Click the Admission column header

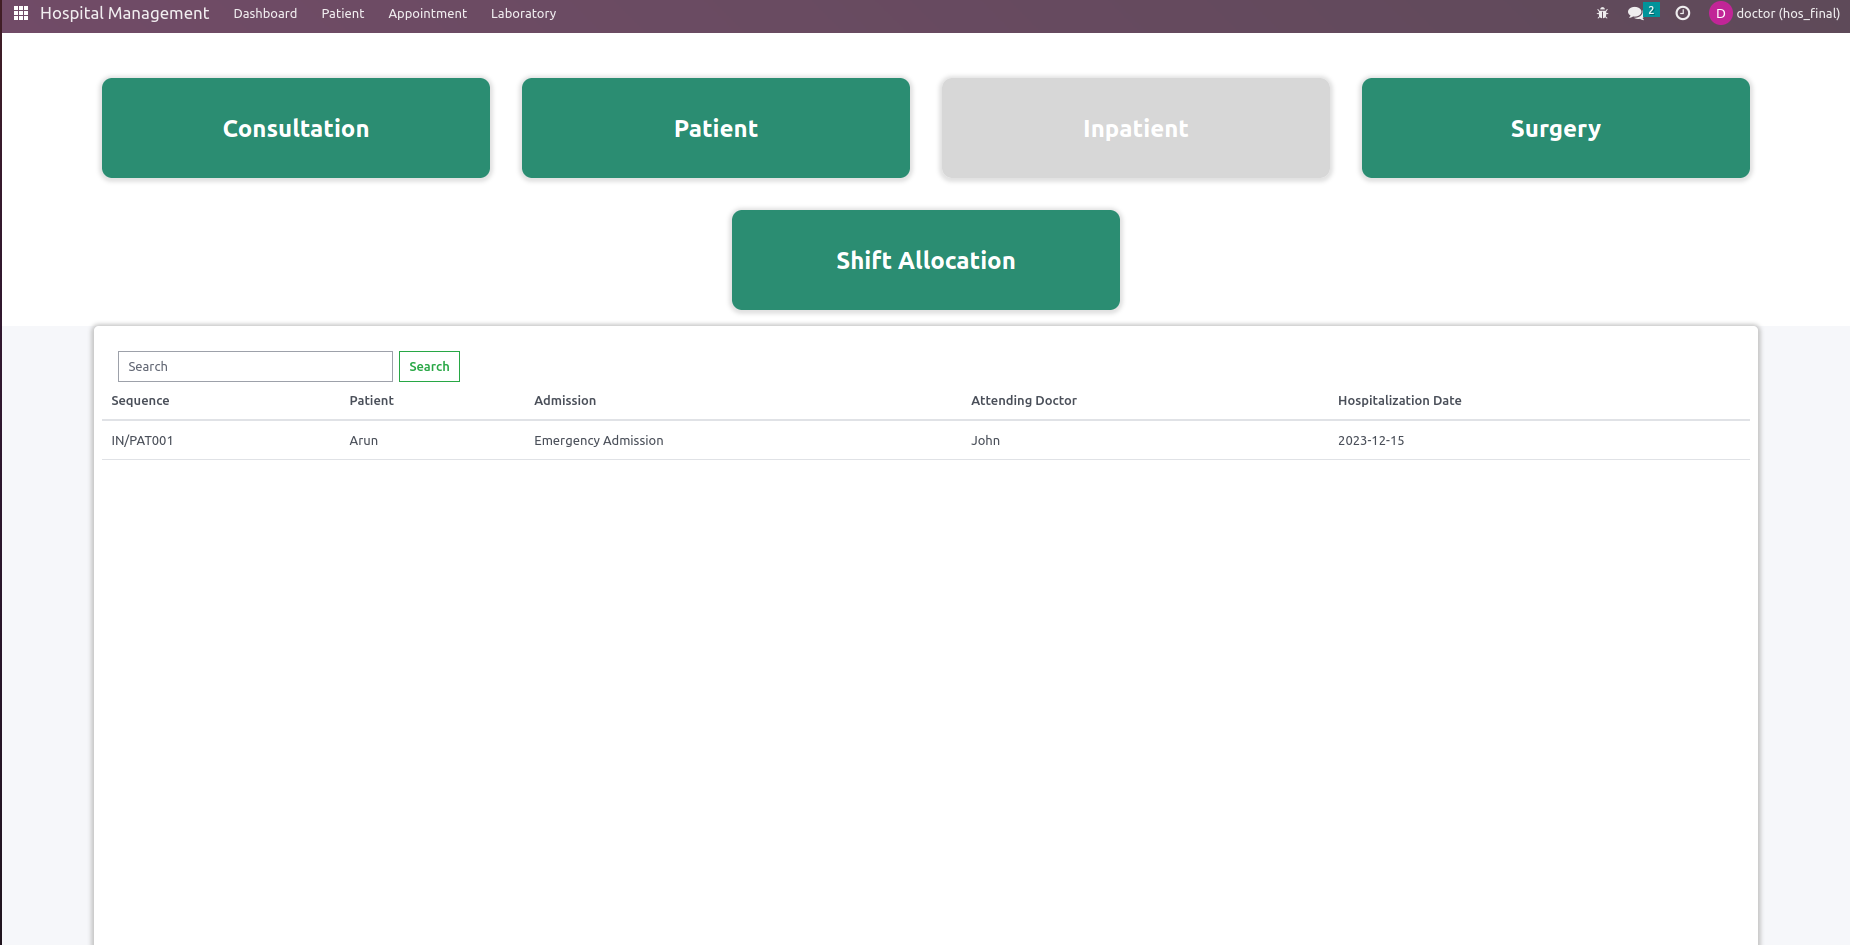[x=565, y=400]
